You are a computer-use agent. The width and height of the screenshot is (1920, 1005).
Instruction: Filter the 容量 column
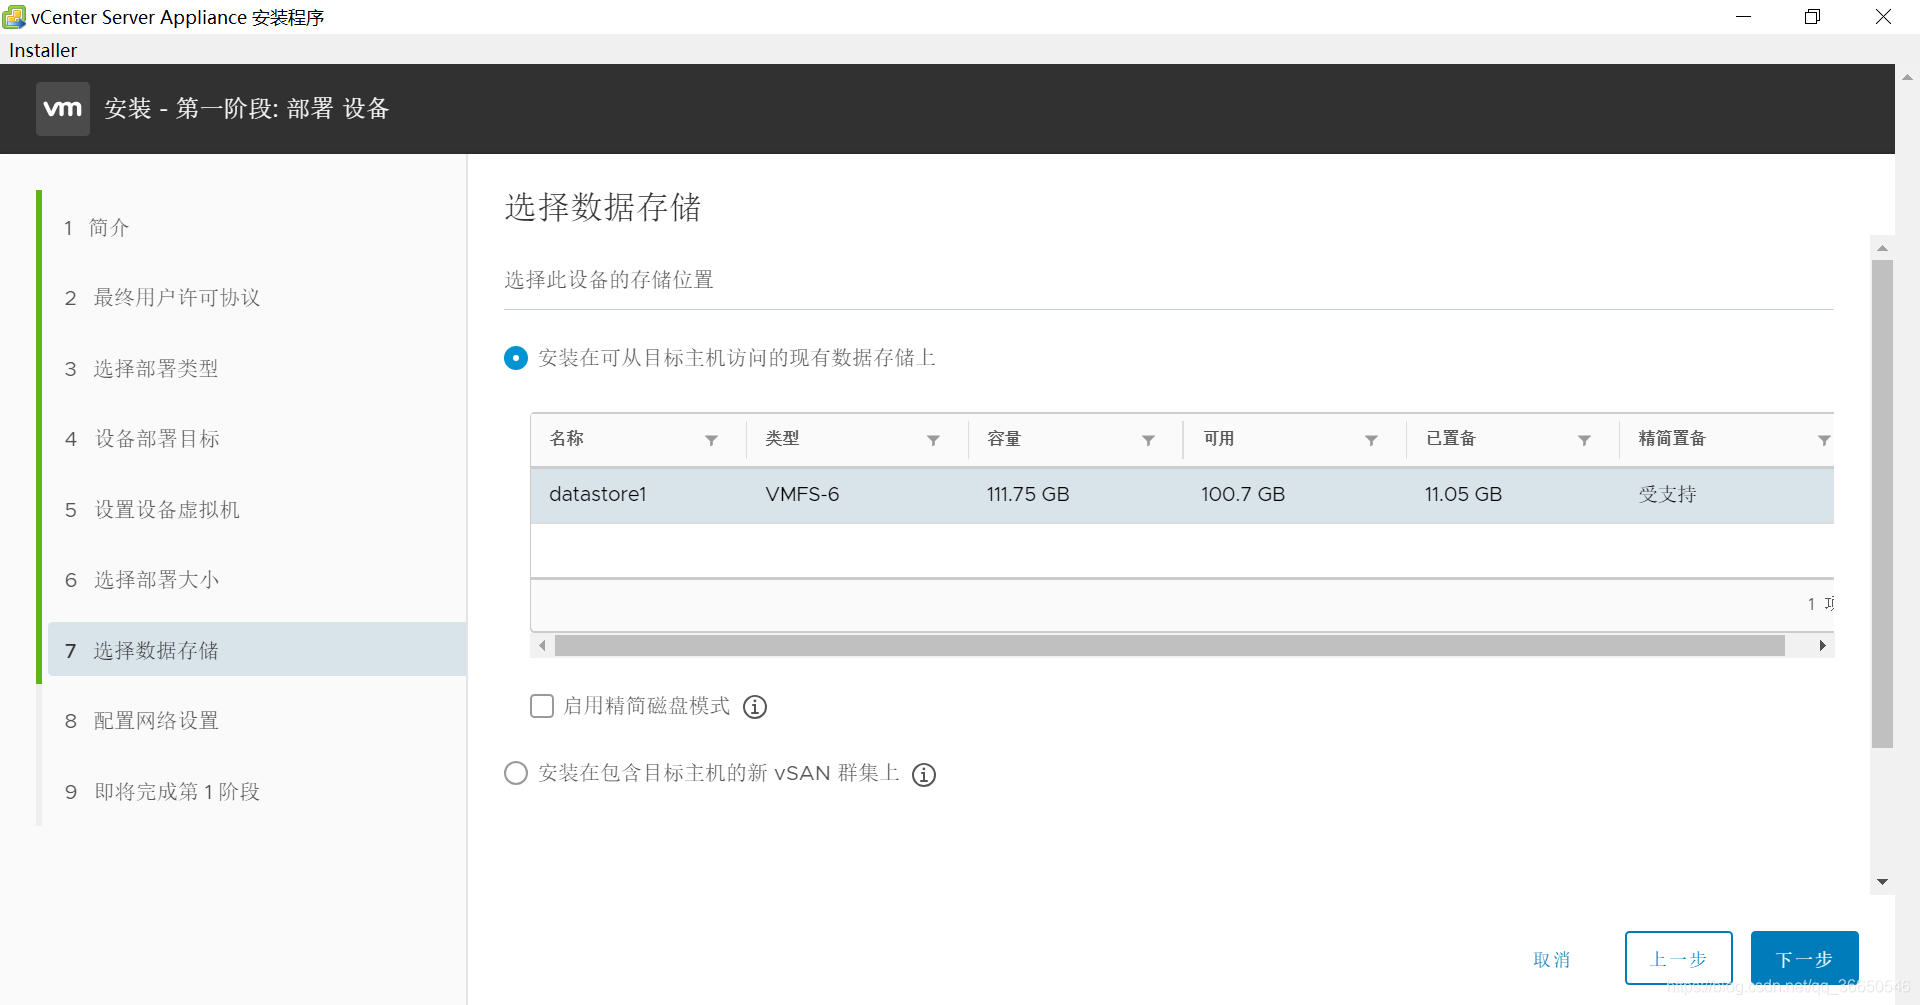[x=1148, y=440]
